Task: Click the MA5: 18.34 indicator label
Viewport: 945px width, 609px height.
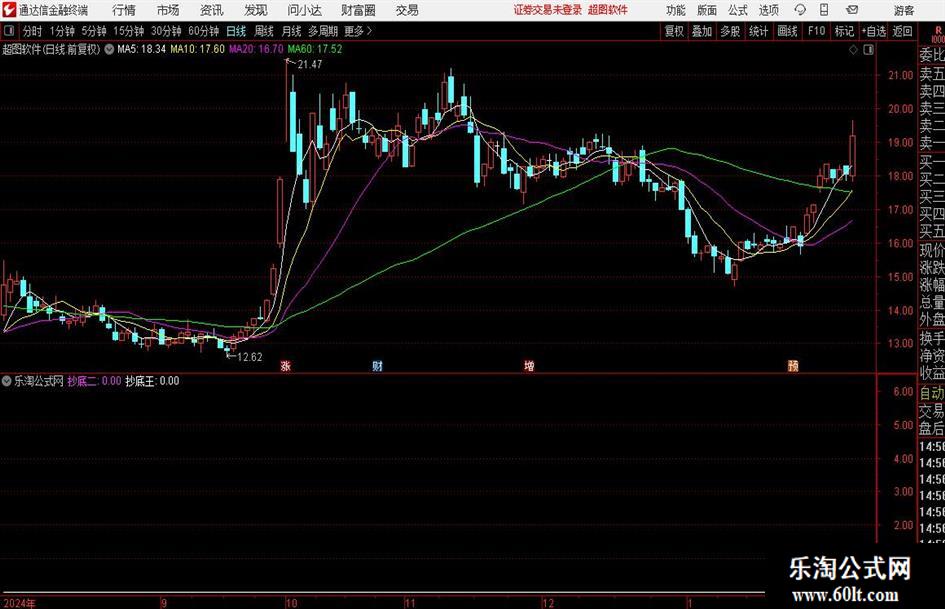Action: coord(141,49)
